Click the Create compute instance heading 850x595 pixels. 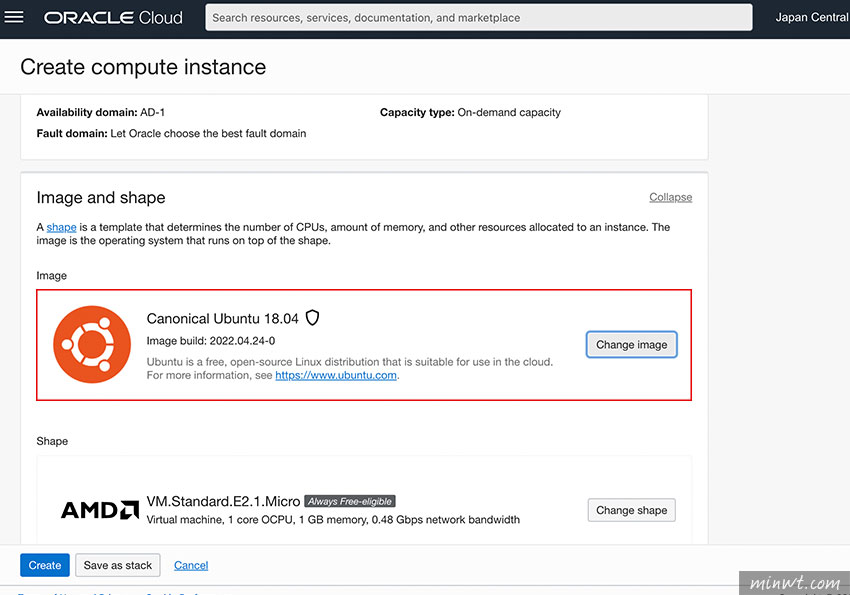click(143, 67)
